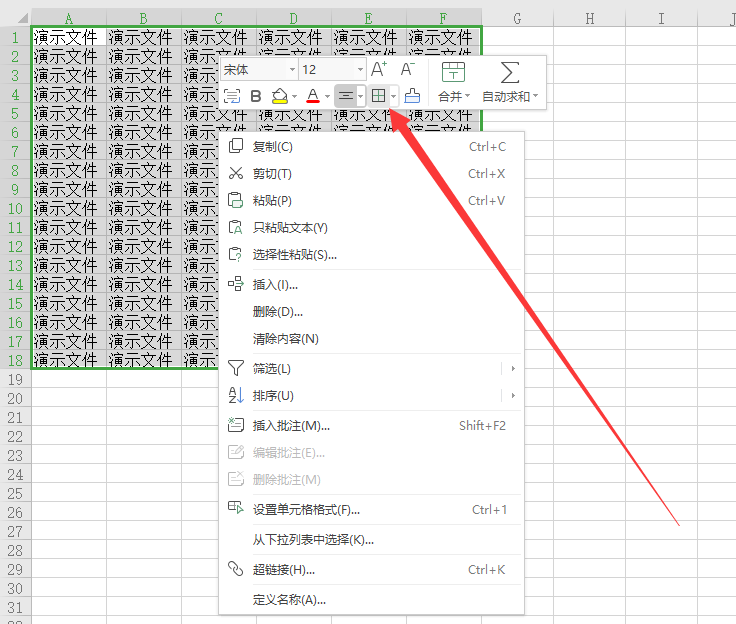Select column A header

pos(69,19)
